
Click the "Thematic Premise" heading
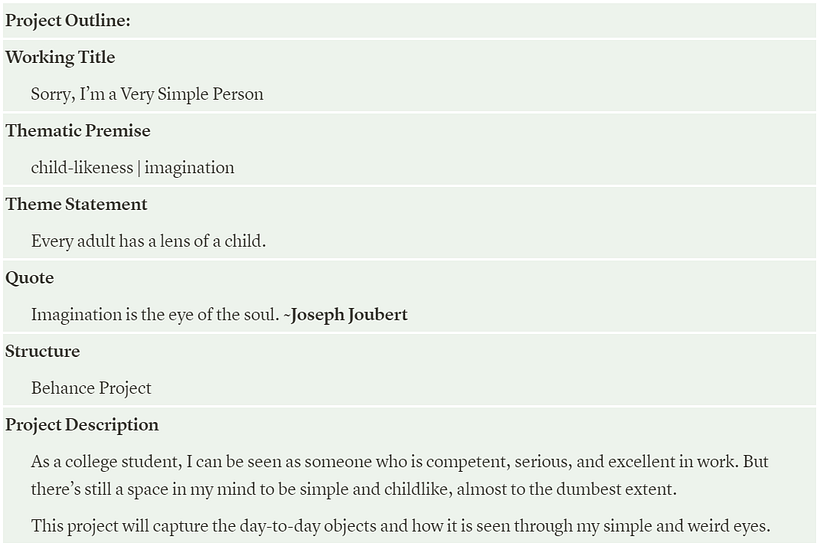click(78, 131)
